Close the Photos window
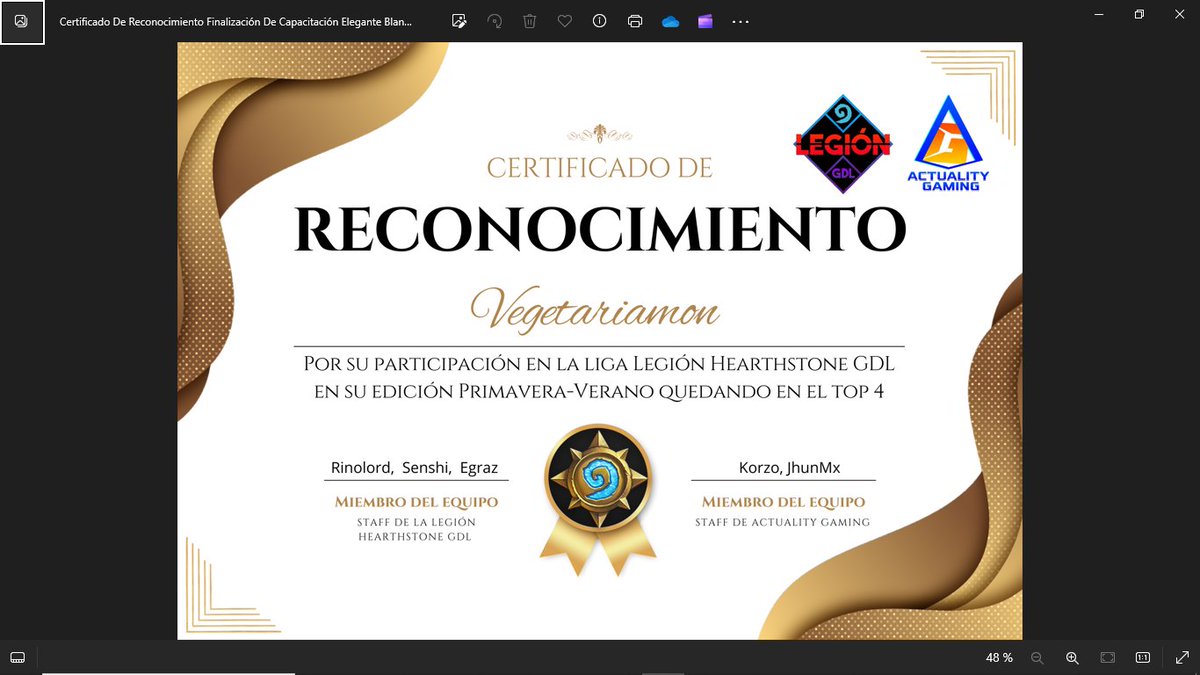 (1182, 14)
